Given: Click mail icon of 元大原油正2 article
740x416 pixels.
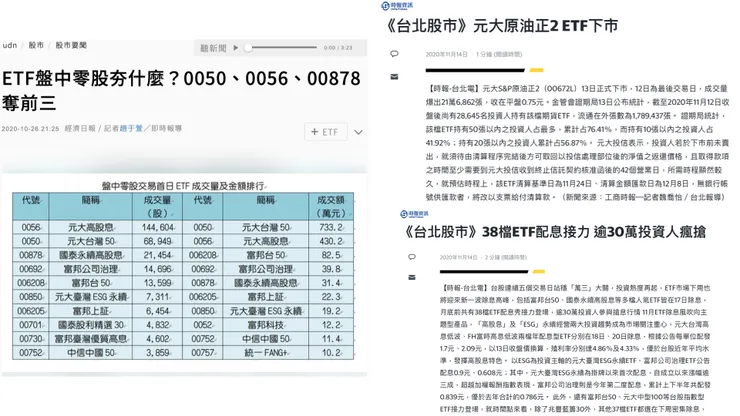Looking at the screenshot, I should pyautogui.click(x=395, y=76).
